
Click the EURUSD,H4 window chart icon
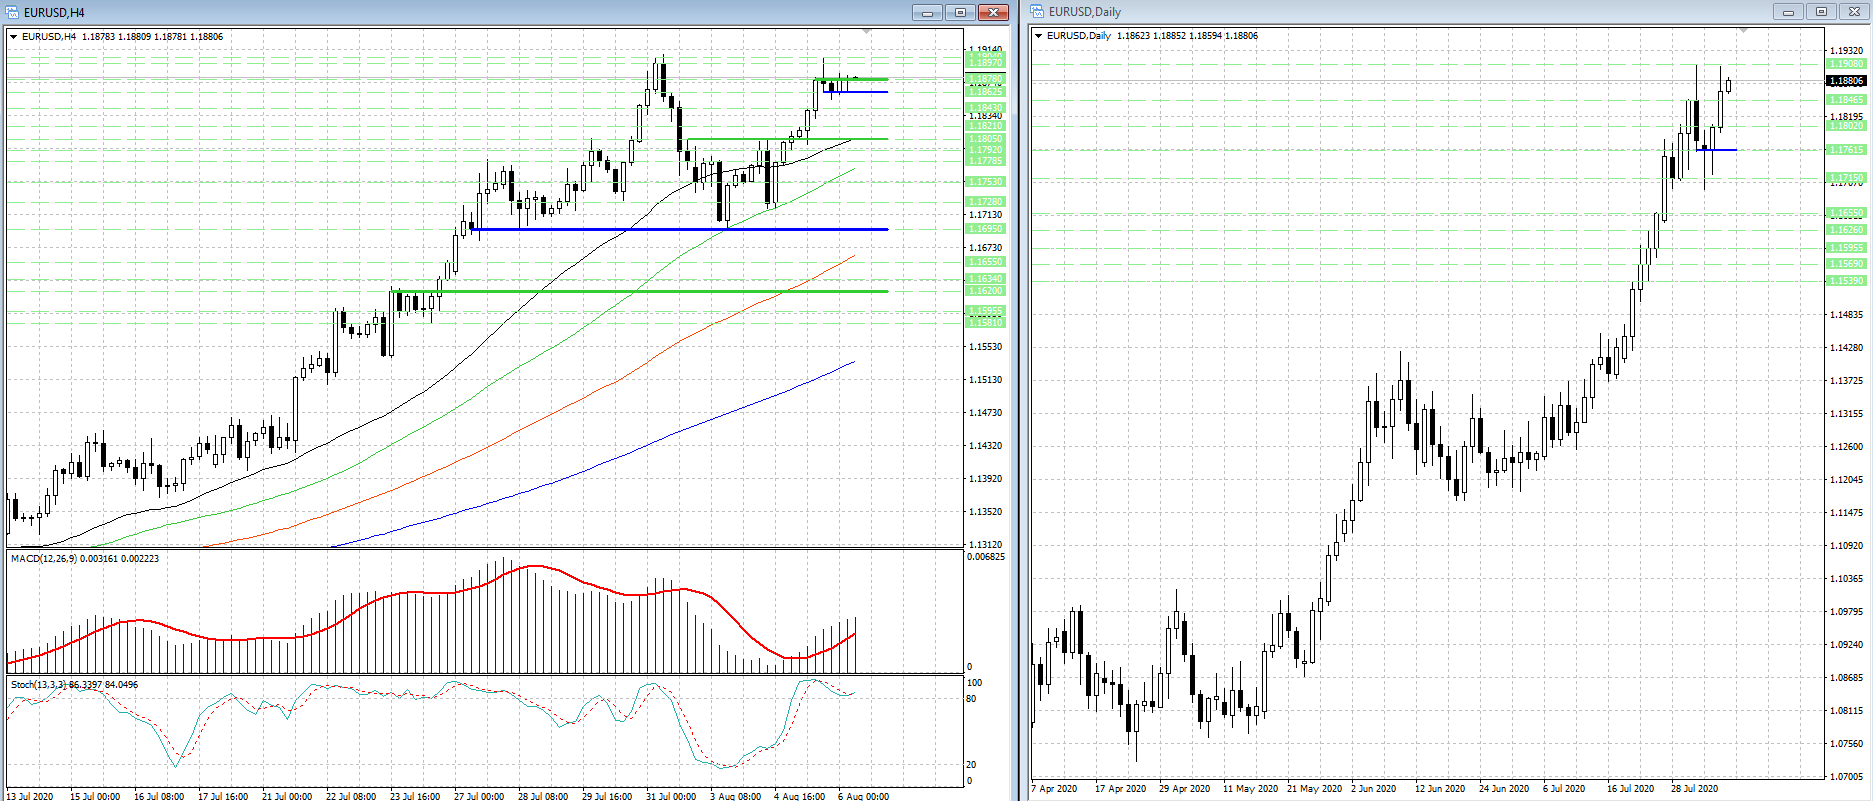(x=13, y=12)
